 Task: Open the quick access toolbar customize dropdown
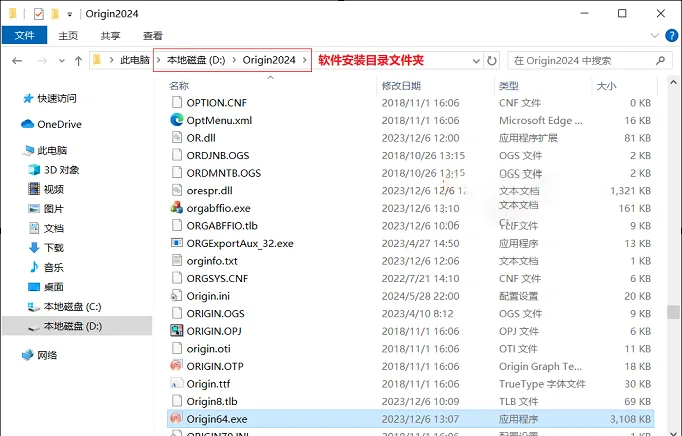70,14
